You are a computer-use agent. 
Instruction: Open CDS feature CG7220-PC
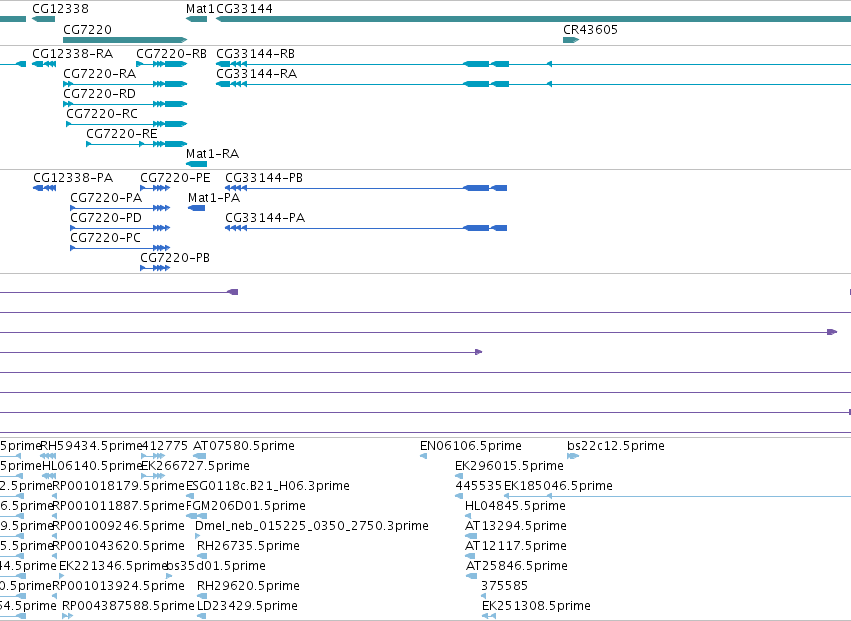point(120,248)
